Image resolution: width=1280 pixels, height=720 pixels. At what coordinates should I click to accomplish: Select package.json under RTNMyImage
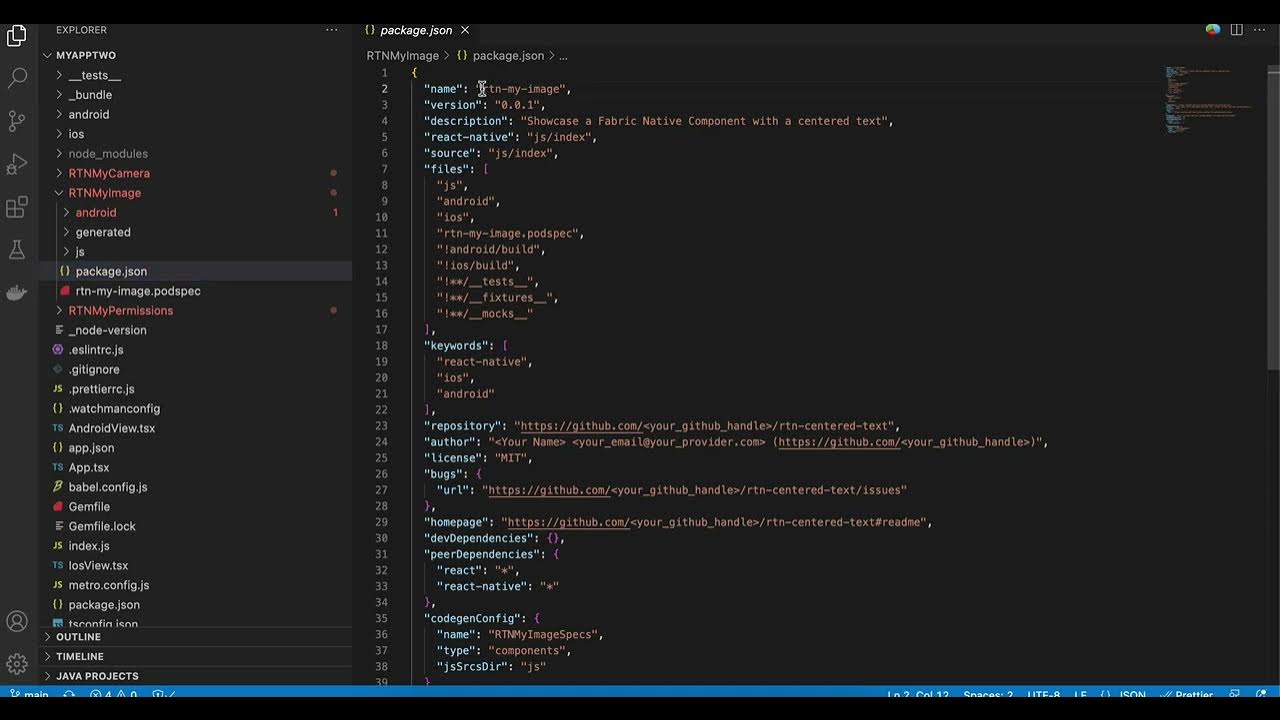(111, 271)
